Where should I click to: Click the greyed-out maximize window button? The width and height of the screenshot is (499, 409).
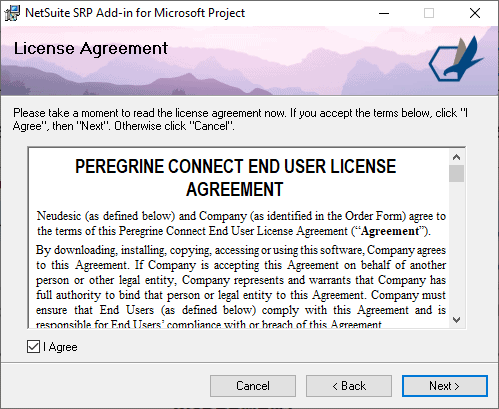coord(429,13)
